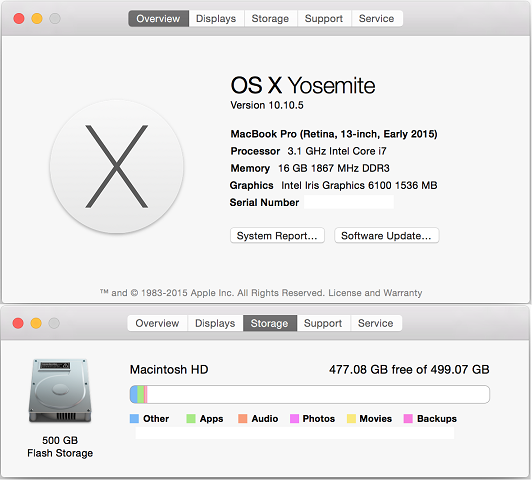This screenshot has width=532, height=480.
Task: Open Service tab in Storage window
Action: click(376, 323)
